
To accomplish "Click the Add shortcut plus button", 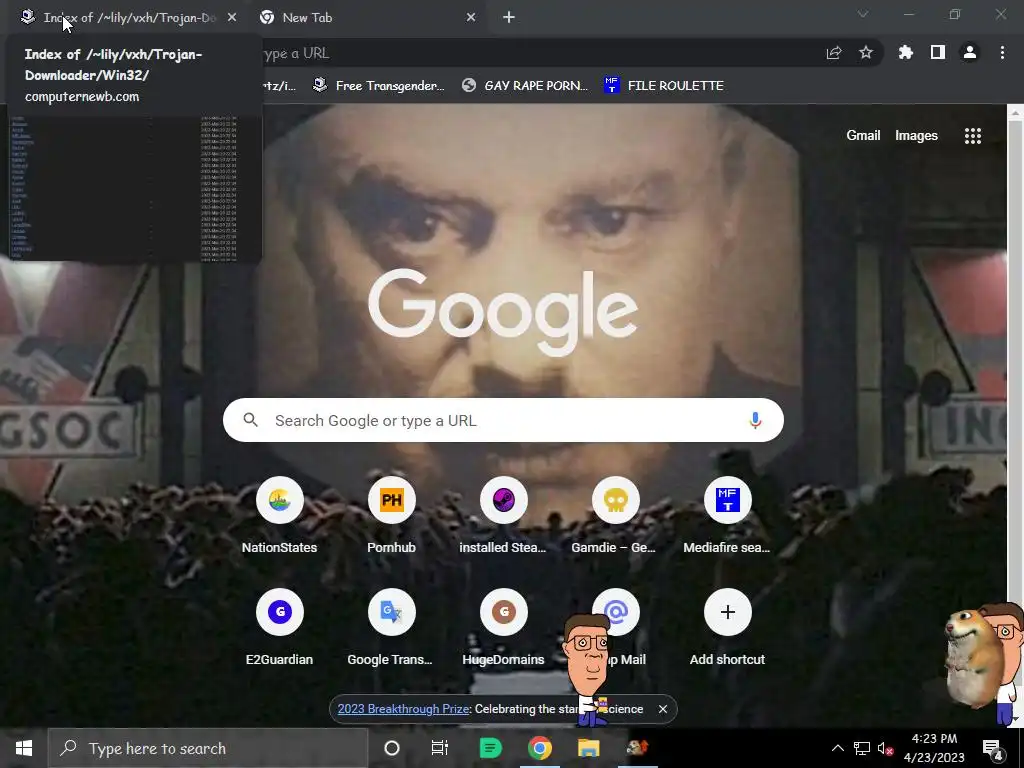I will pos(728,612).
